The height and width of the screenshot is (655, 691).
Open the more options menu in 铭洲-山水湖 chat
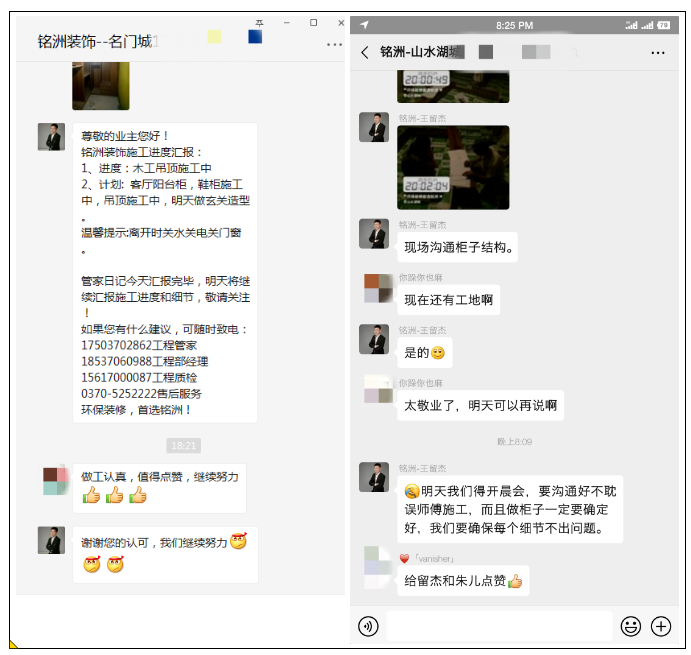(x=657, y=53)
